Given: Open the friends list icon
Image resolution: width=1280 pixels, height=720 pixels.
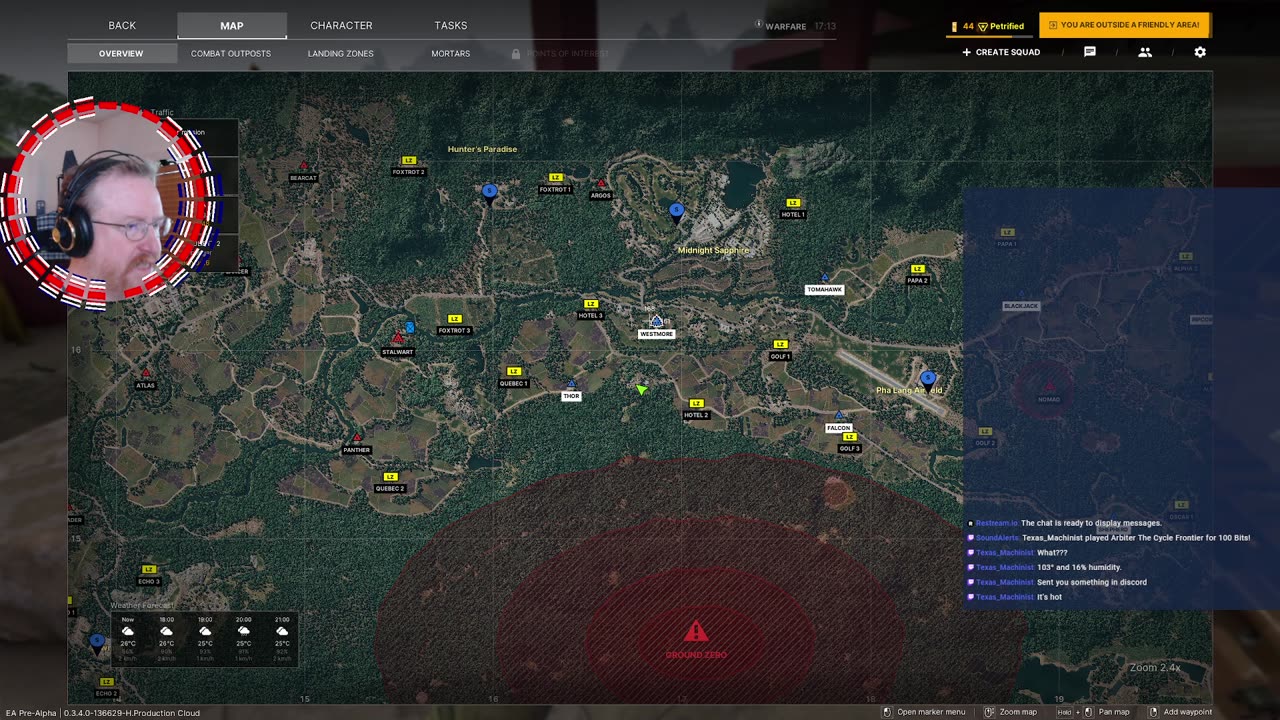Looking at the screenshot, I should click(1145, 52).
